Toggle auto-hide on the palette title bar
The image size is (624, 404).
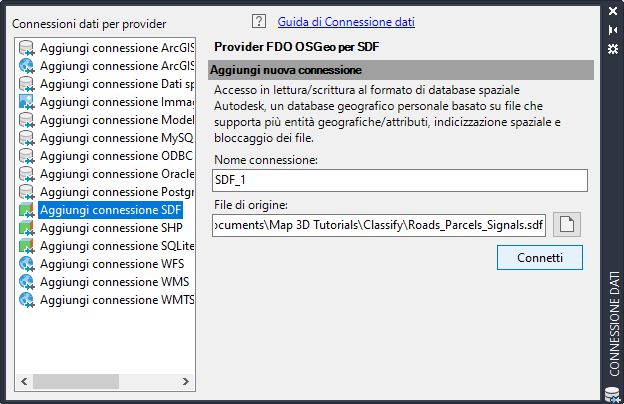613,30
